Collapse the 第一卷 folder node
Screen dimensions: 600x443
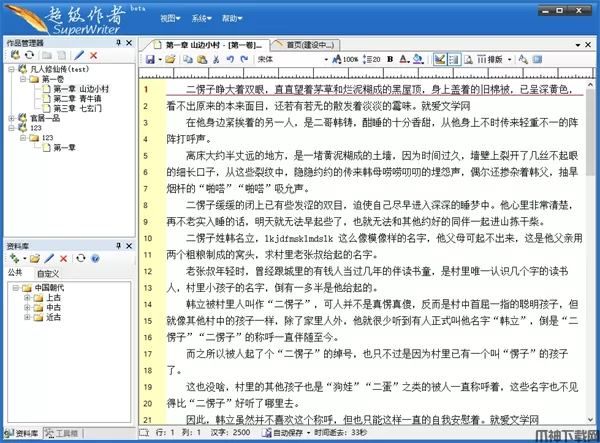[x=23, y=79]
